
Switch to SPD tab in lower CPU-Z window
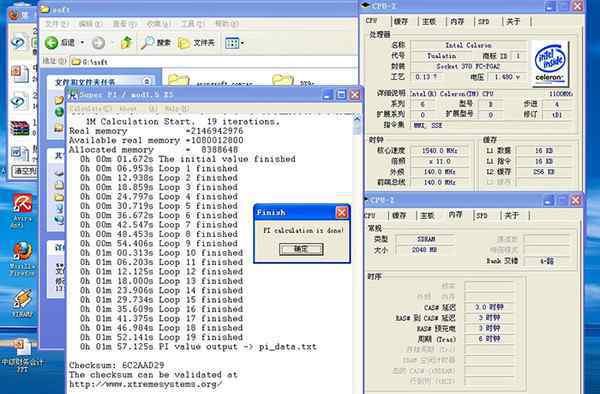(x=482, y=216)
